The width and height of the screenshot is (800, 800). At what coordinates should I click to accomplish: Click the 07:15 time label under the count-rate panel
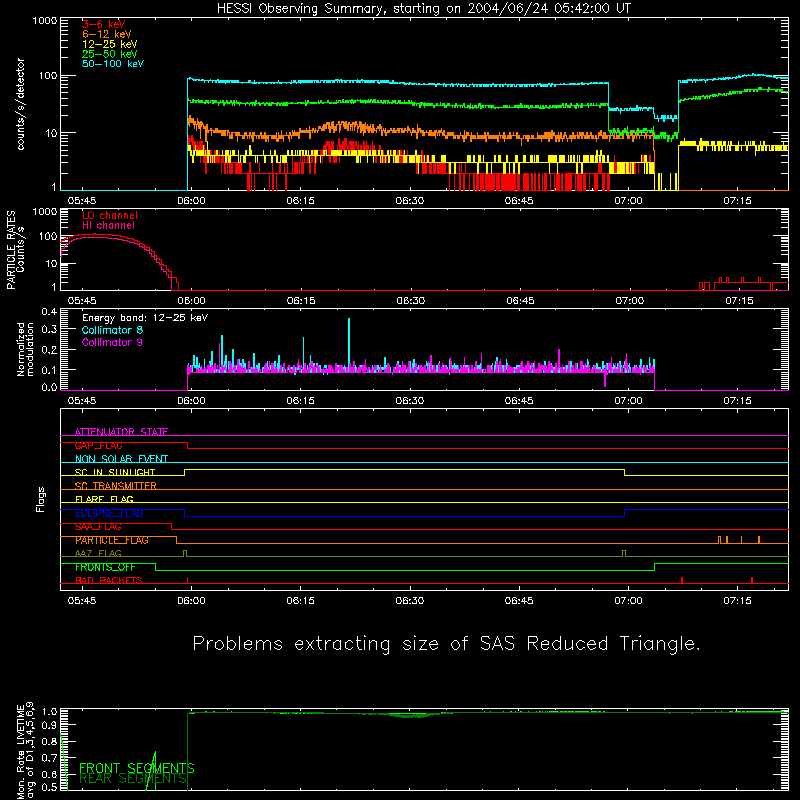pos(737,201)
